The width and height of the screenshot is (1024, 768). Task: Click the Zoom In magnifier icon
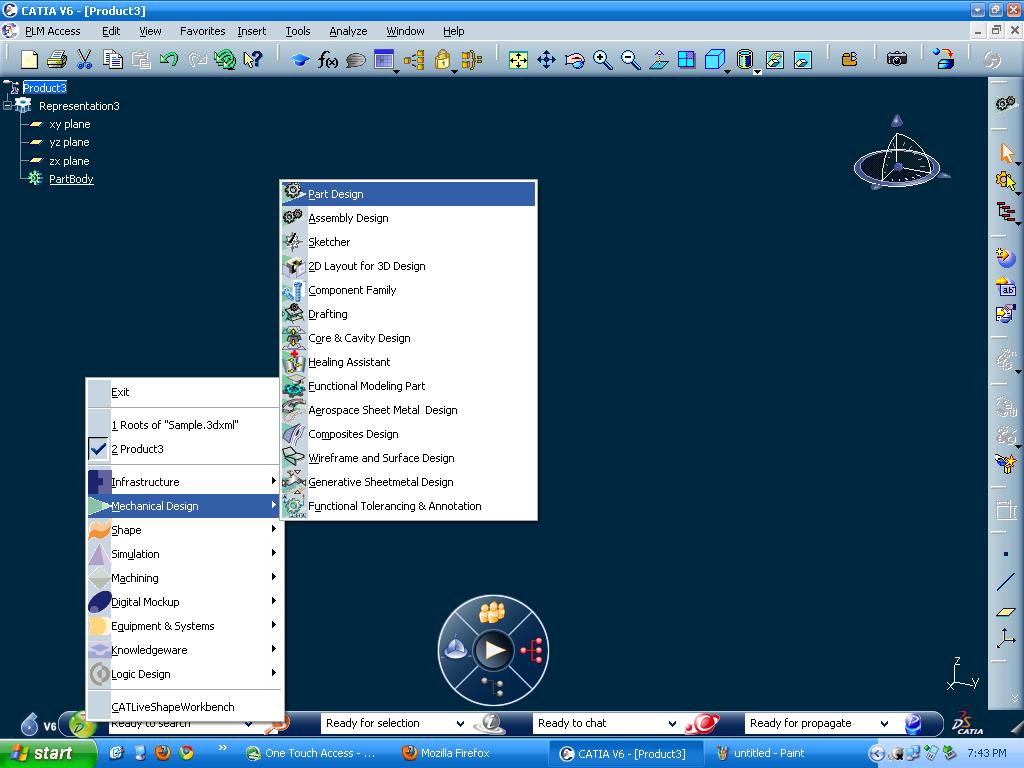tap(602, 60)
